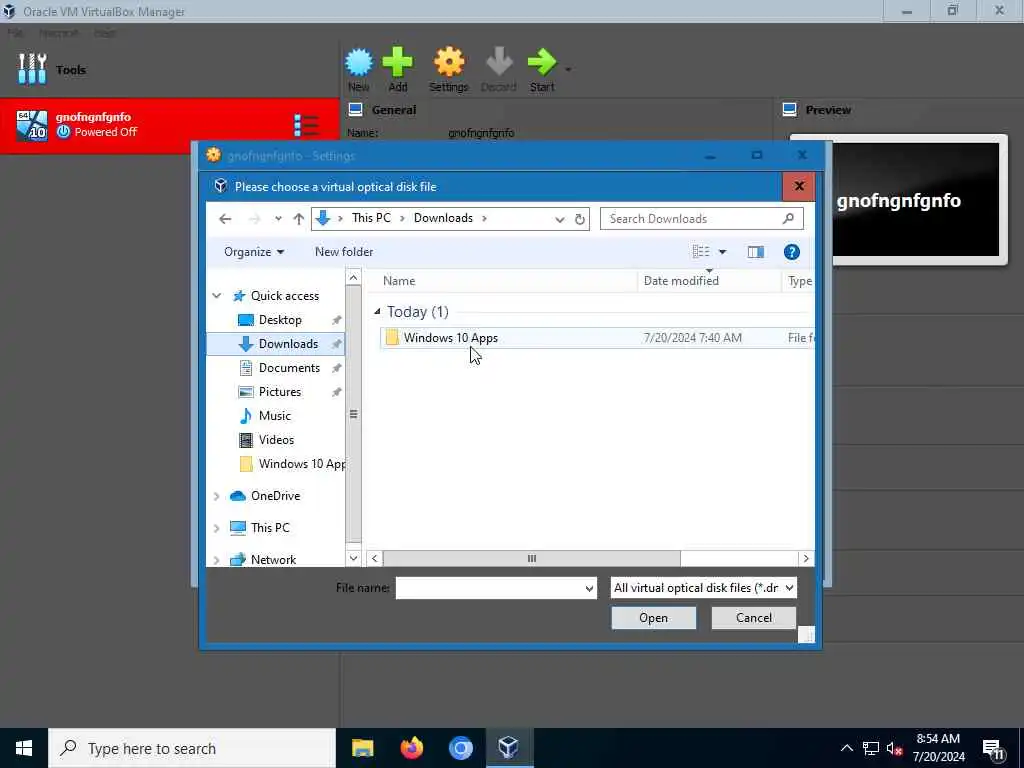Select Pictures in navigation pane
This screenshot has width=1024, height=768.
point(280,392)
